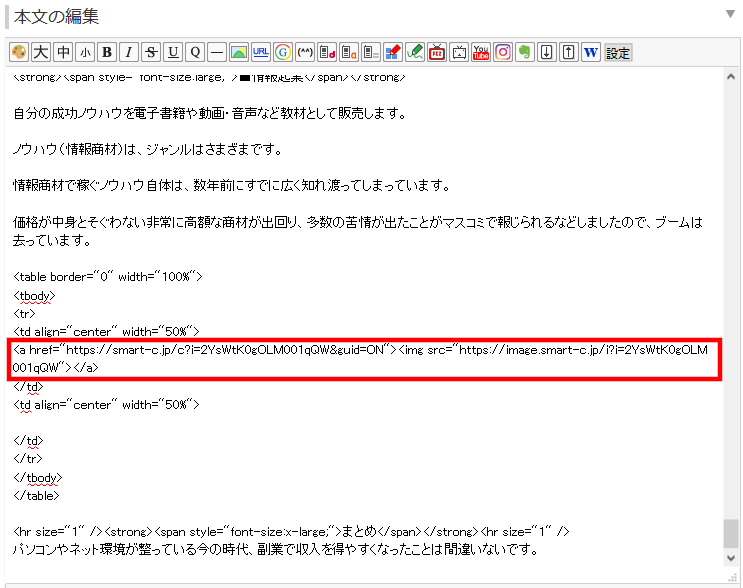Click the '本文の編集' section heading
This screenshot has width=743, height=588.
click(x=56, y=17)
